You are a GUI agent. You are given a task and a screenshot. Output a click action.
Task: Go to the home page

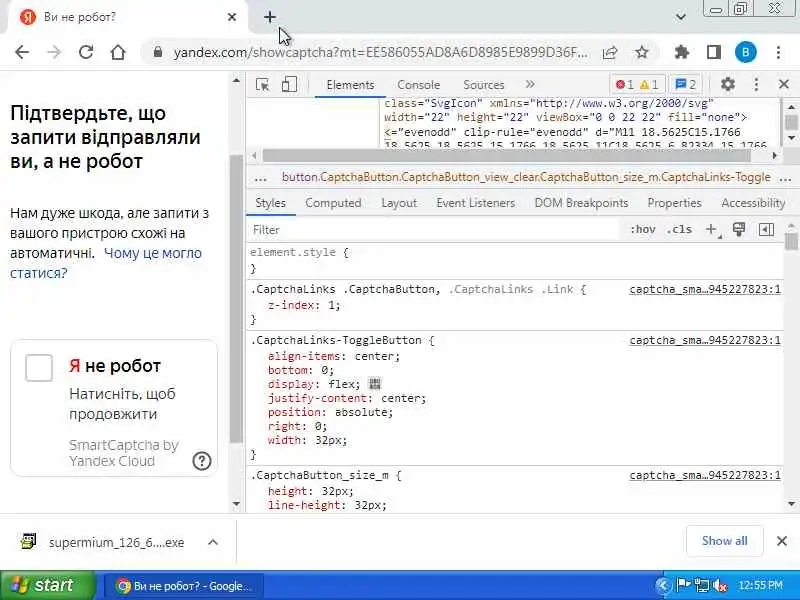click(118, 52)
